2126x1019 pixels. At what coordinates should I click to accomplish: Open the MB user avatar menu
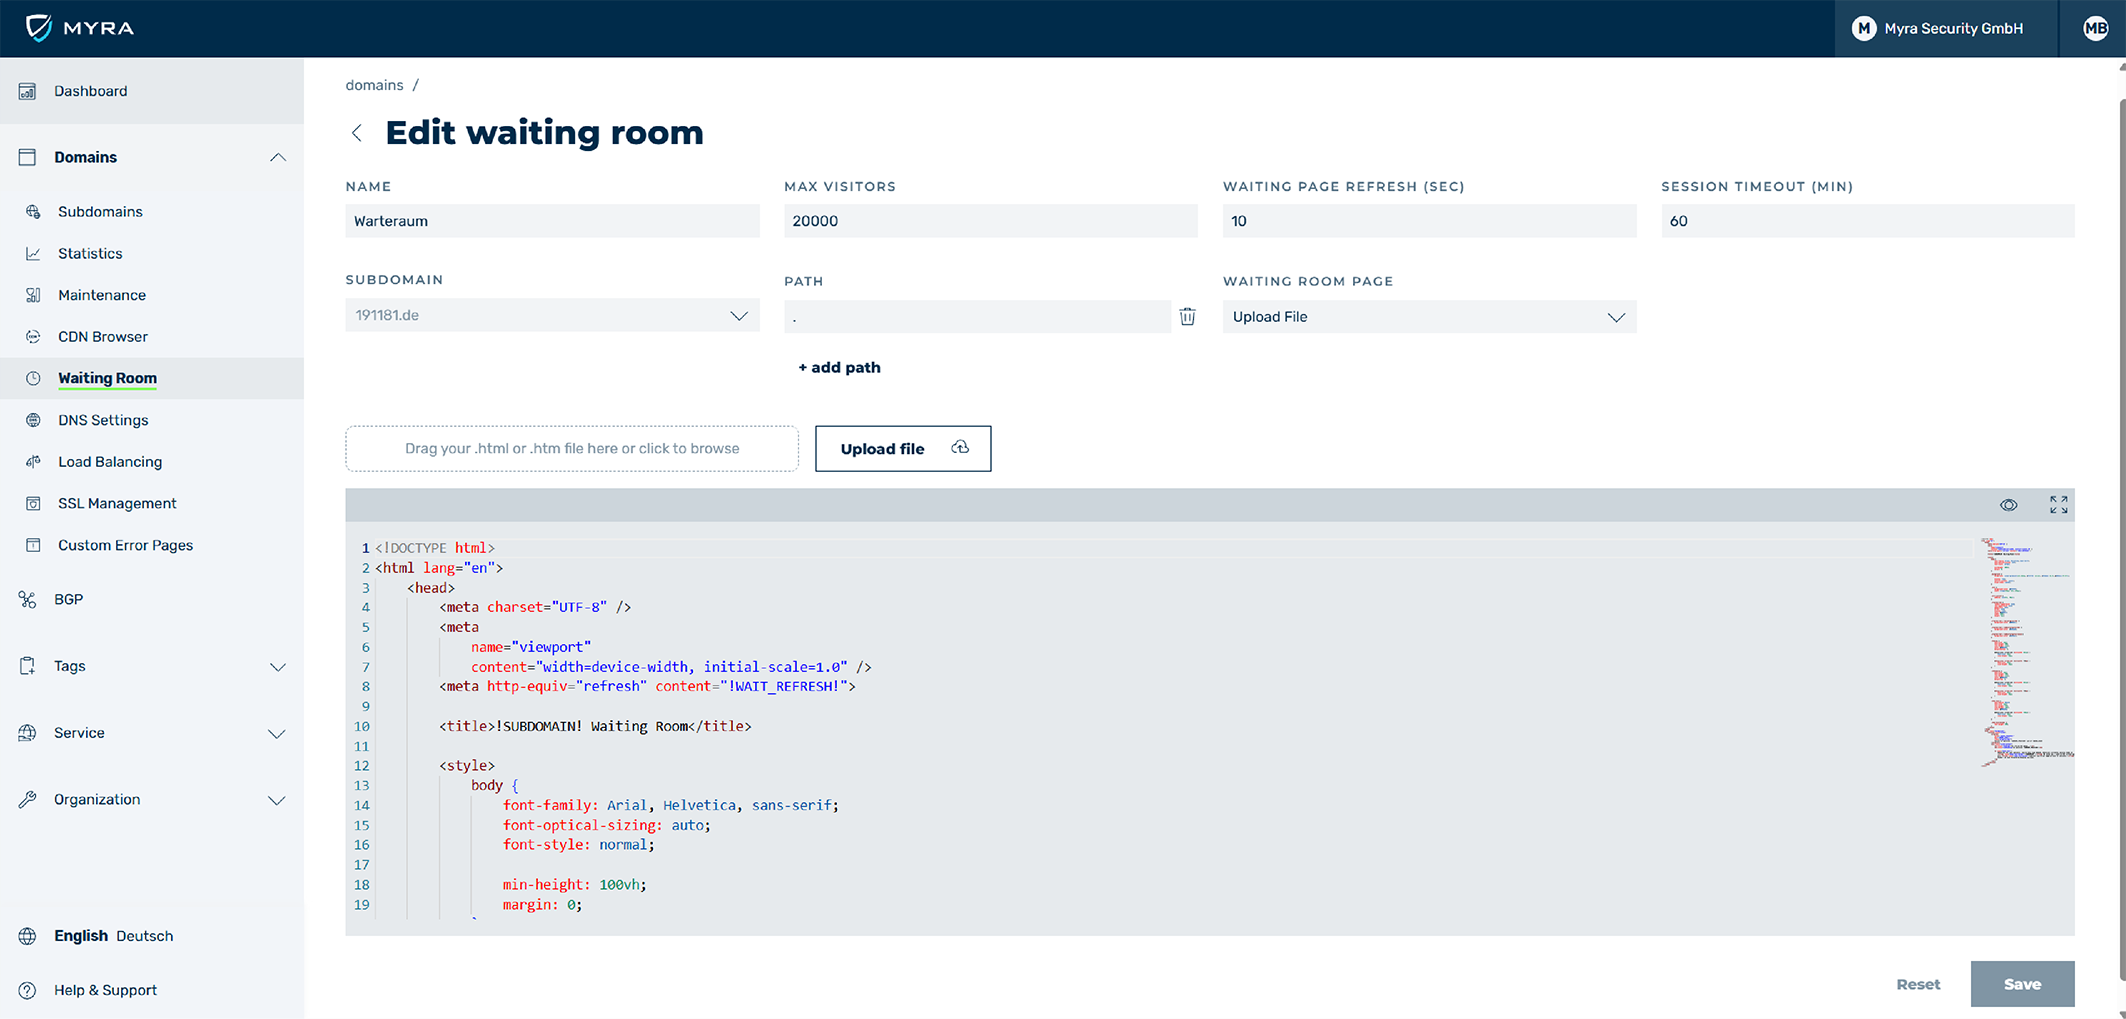(x=2094, y=28)
